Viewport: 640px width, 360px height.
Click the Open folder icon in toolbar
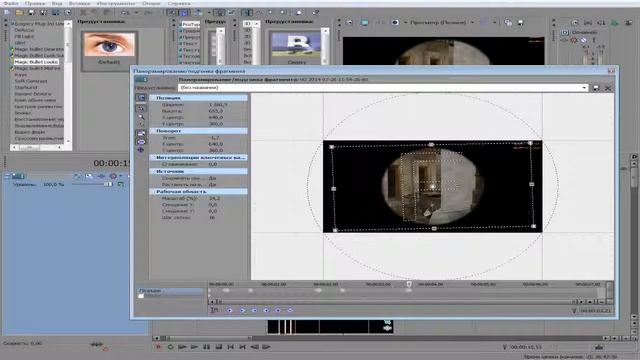coord(19,13)
